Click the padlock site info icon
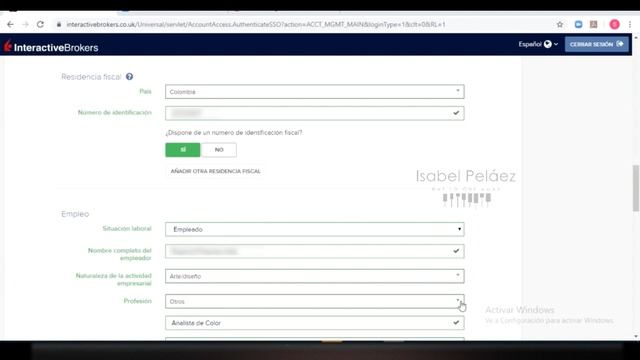Viewport: 640px width, 360px height. (x=59, y=24)
